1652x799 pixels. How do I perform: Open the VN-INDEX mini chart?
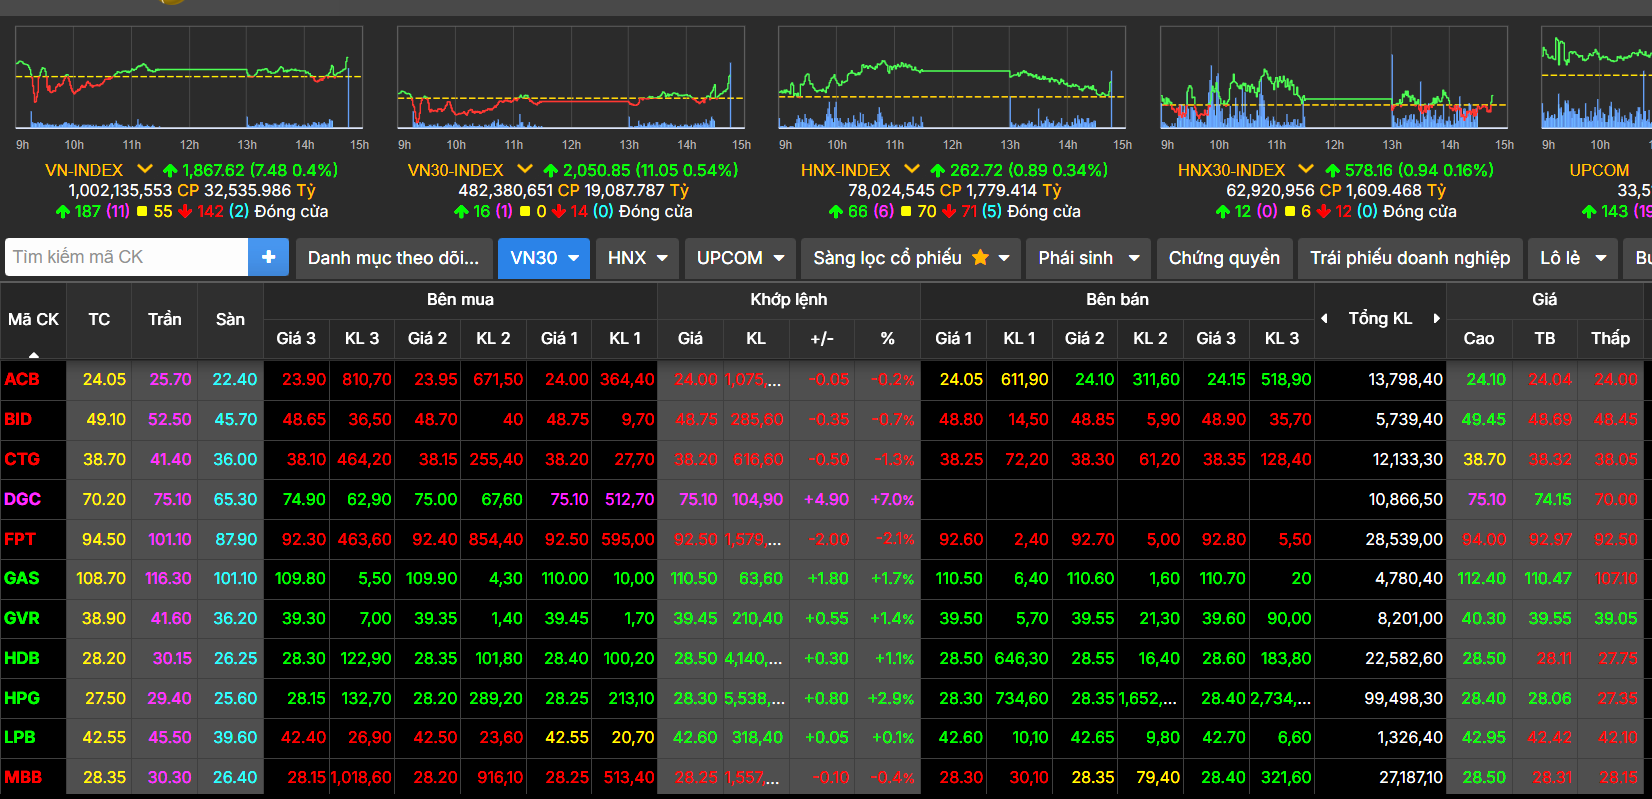(x=189, y=78)
